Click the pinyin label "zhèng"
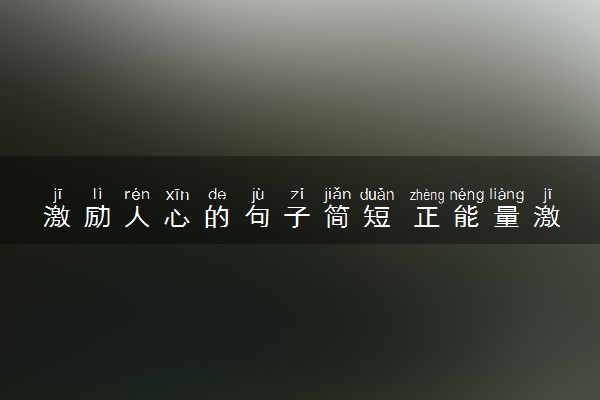 point(427,195)
